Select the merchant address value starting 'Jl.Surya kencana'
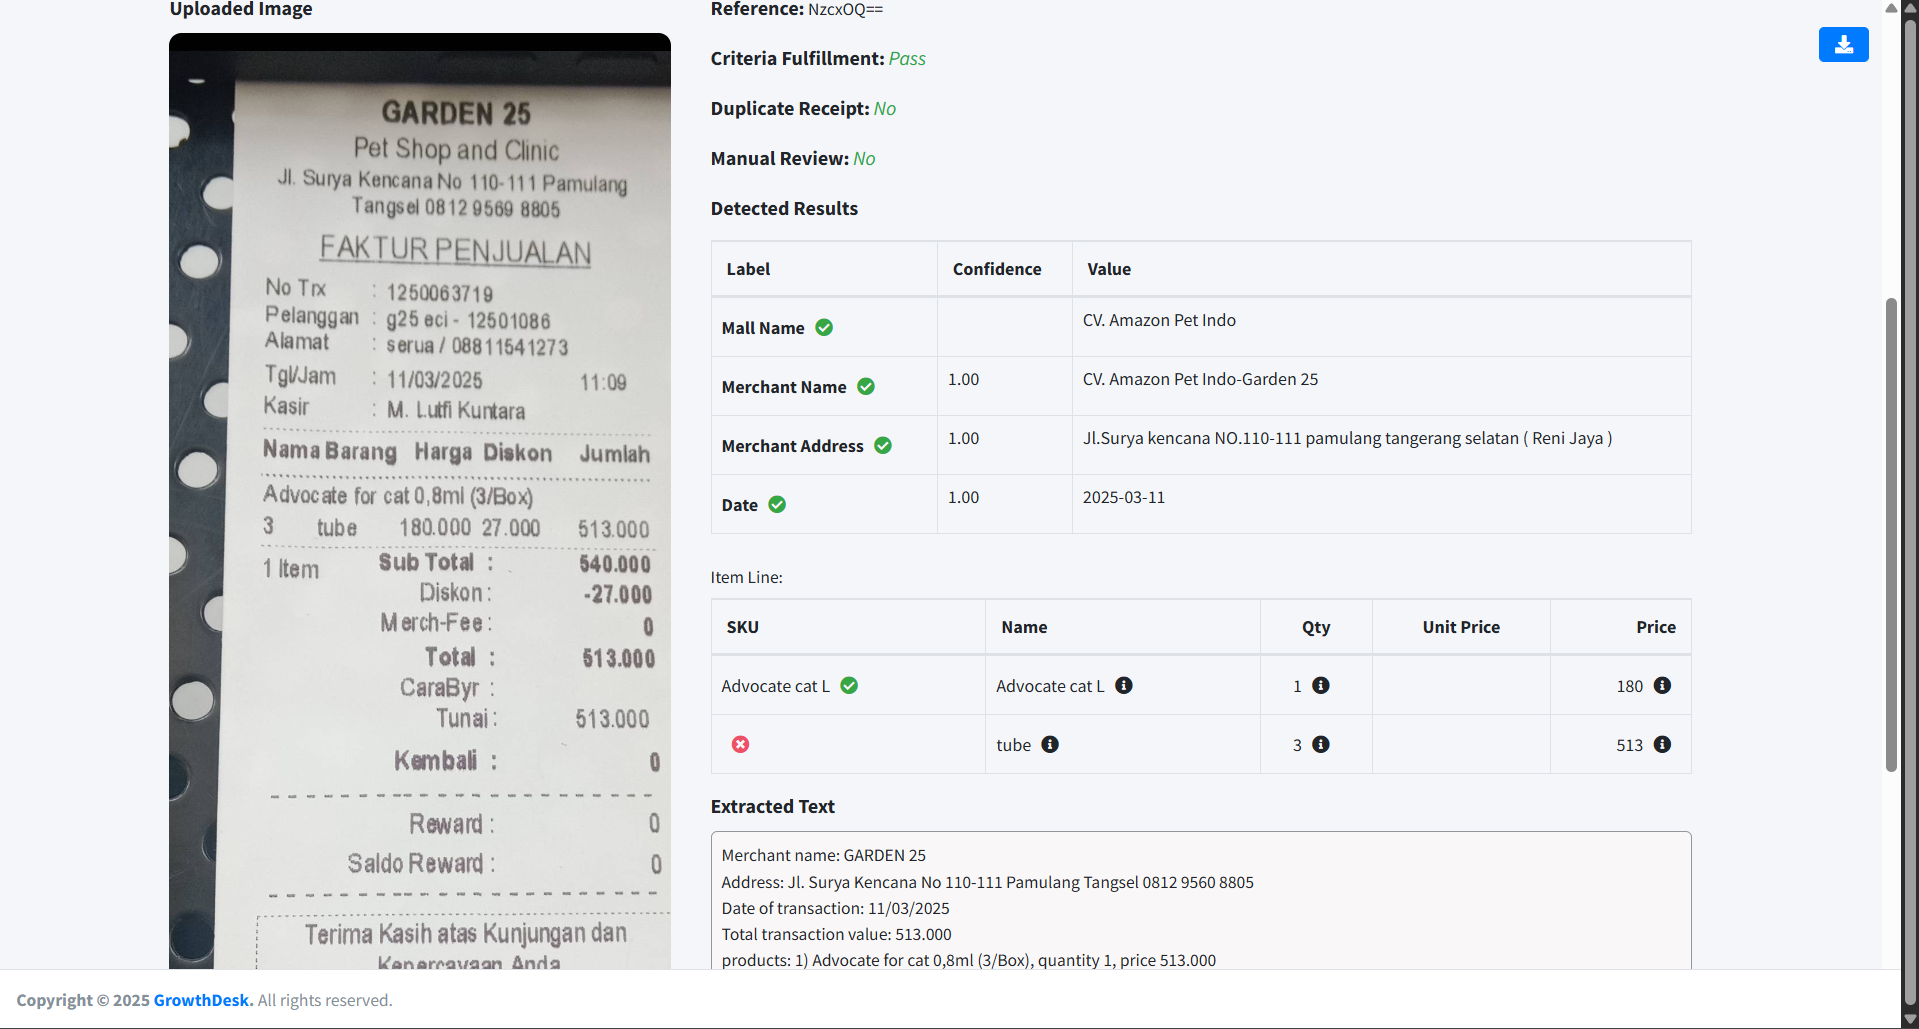This screenshot has width=1919, height=1029. pos(1347,438)
